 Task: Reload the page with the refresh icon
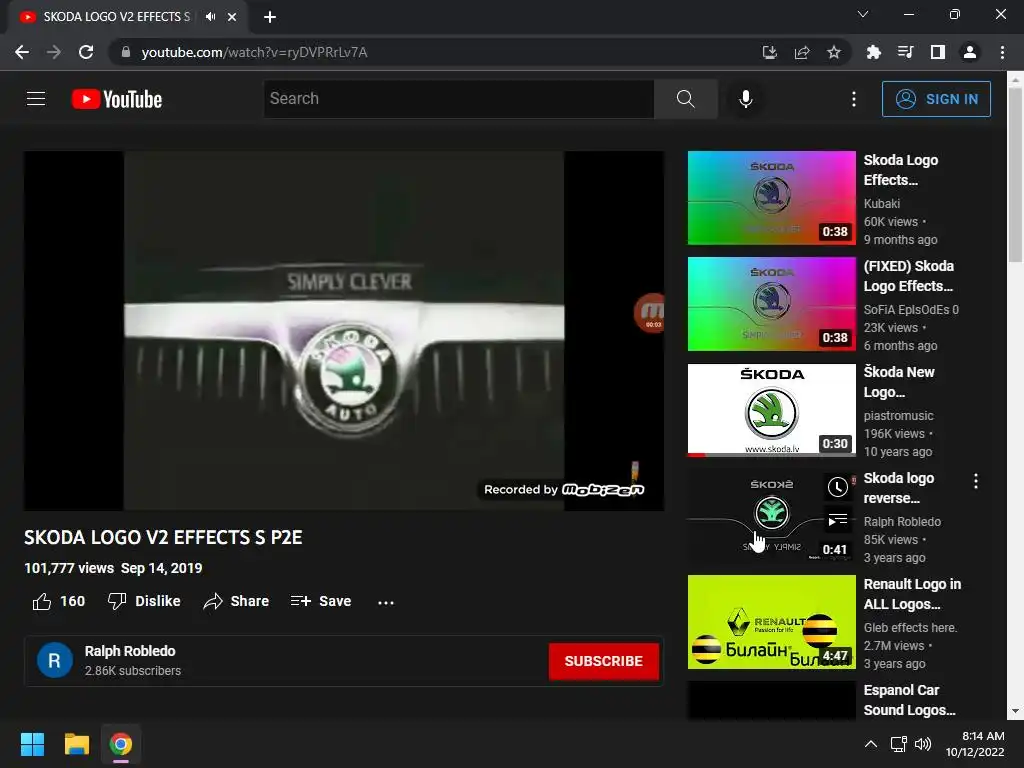click(86, 52)
